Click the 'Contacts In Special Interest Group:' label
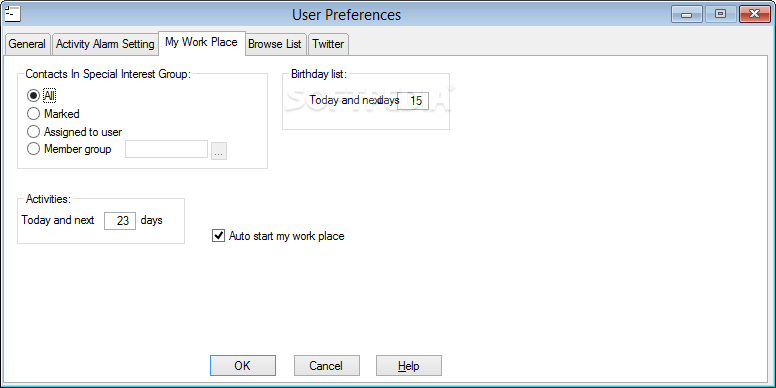Image resolution: width=776 pixels, height=388 pixels. coord(108,74)
